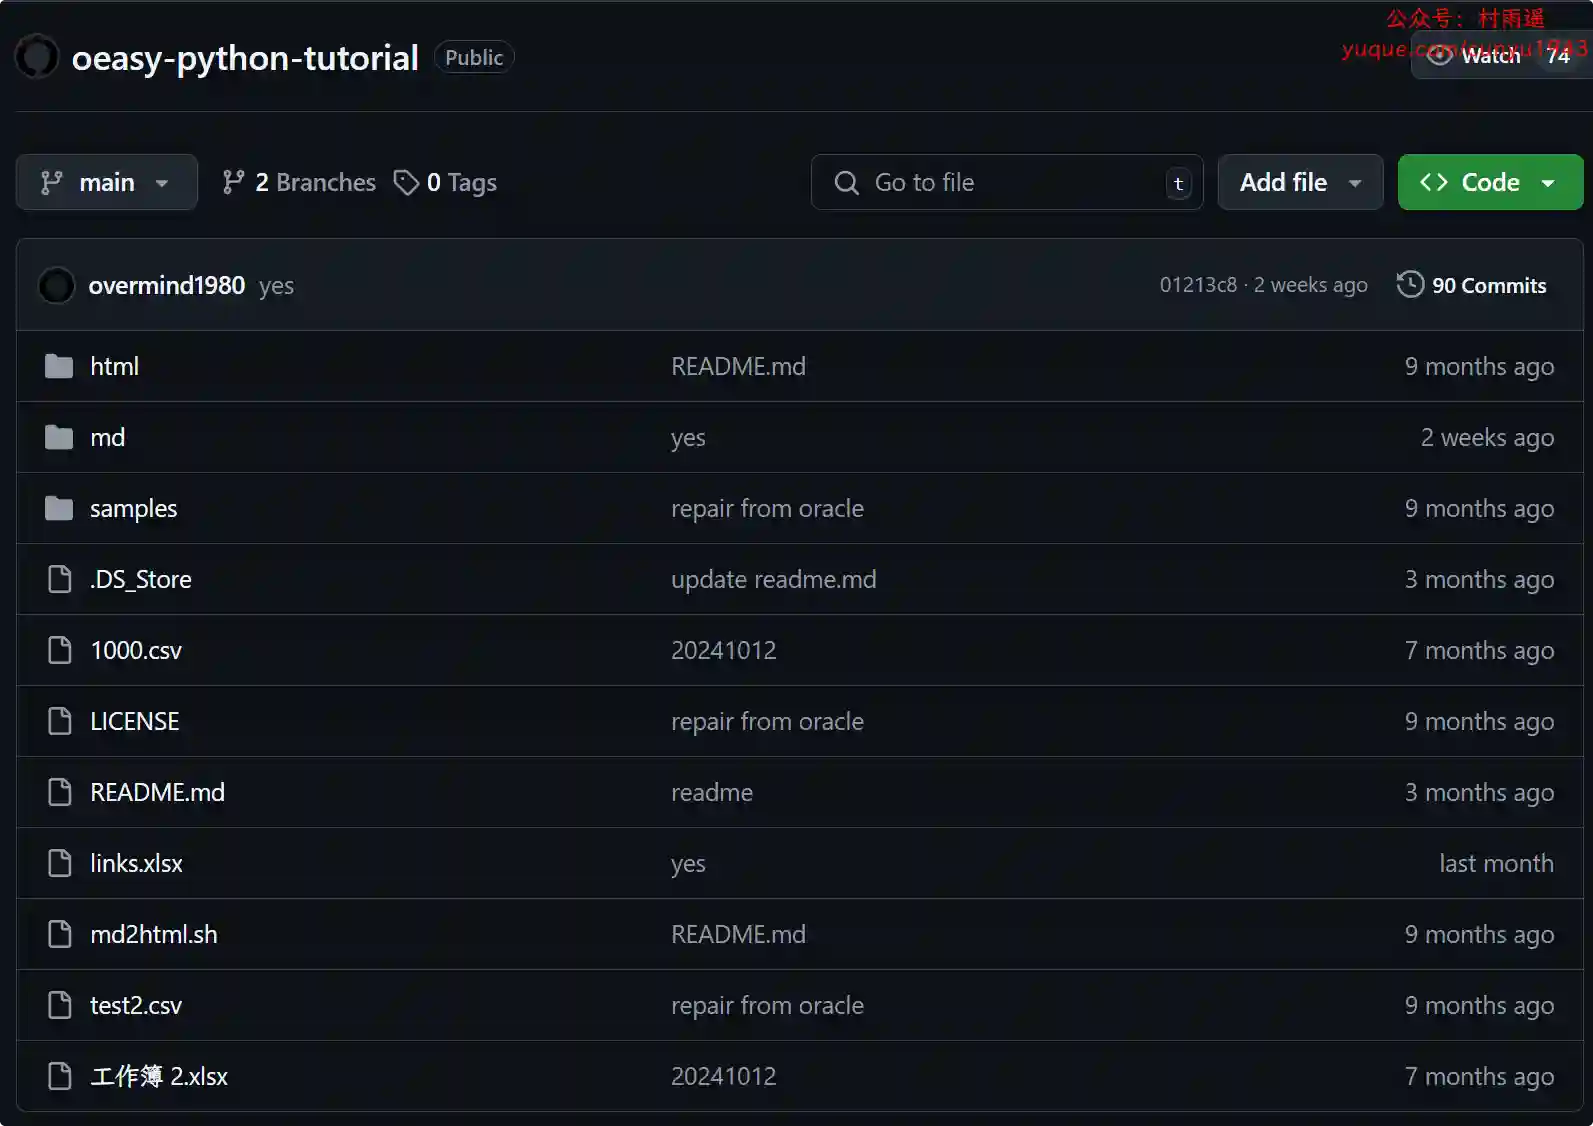
Task: Click the repository owner avatar by the title
Action: pos(37,57)
